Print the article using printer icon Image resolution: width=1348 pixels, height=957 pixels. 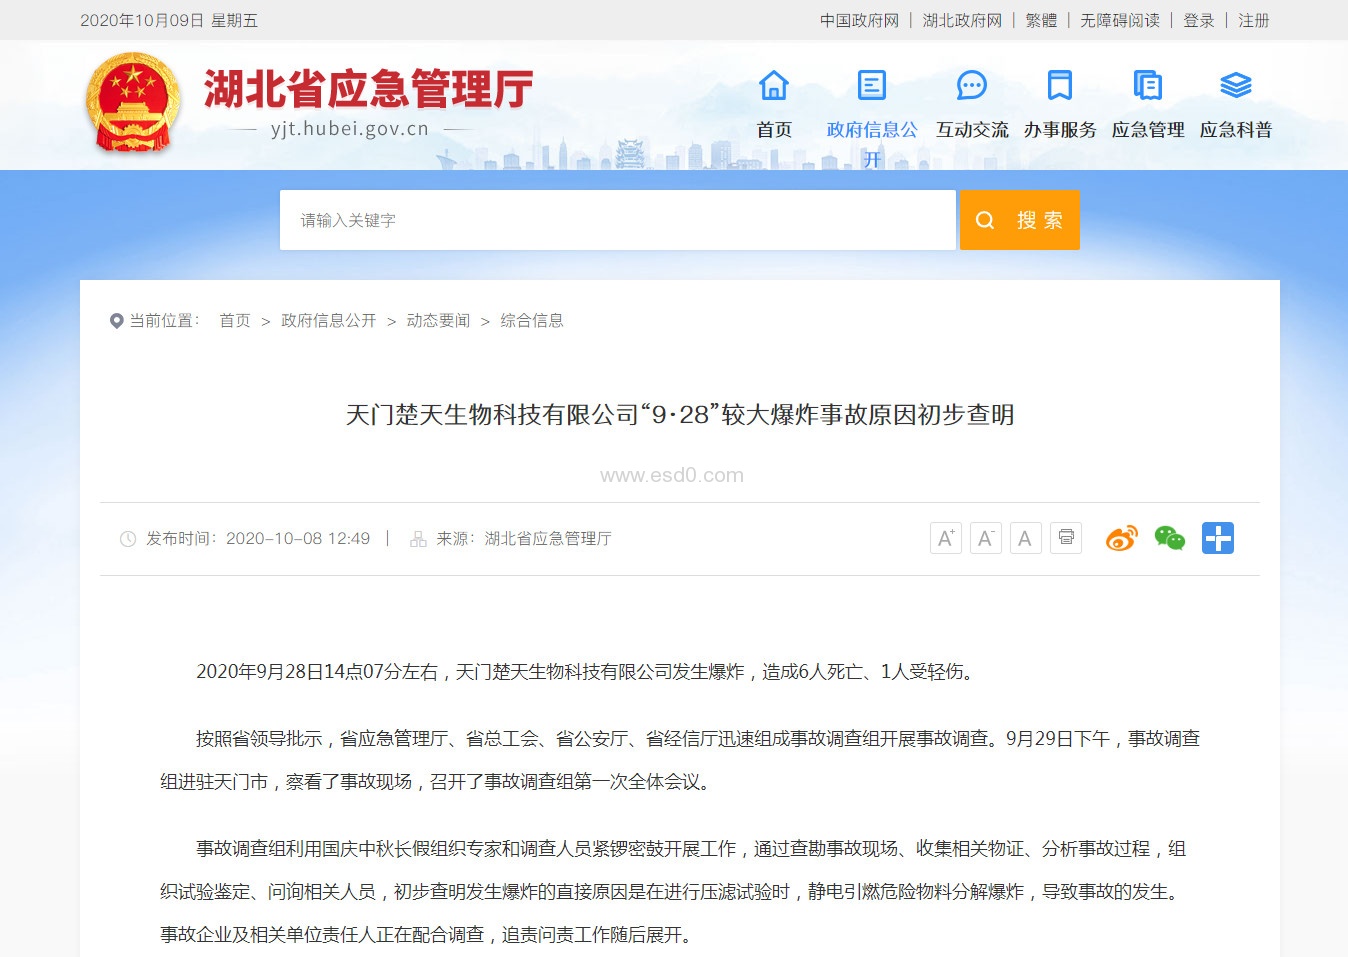[x=1066, y=538]
